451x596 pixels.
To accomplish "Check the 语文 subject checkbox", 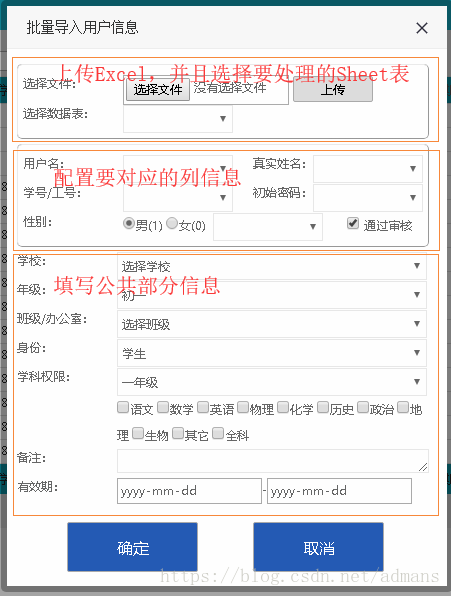I will tap(123, 407).
